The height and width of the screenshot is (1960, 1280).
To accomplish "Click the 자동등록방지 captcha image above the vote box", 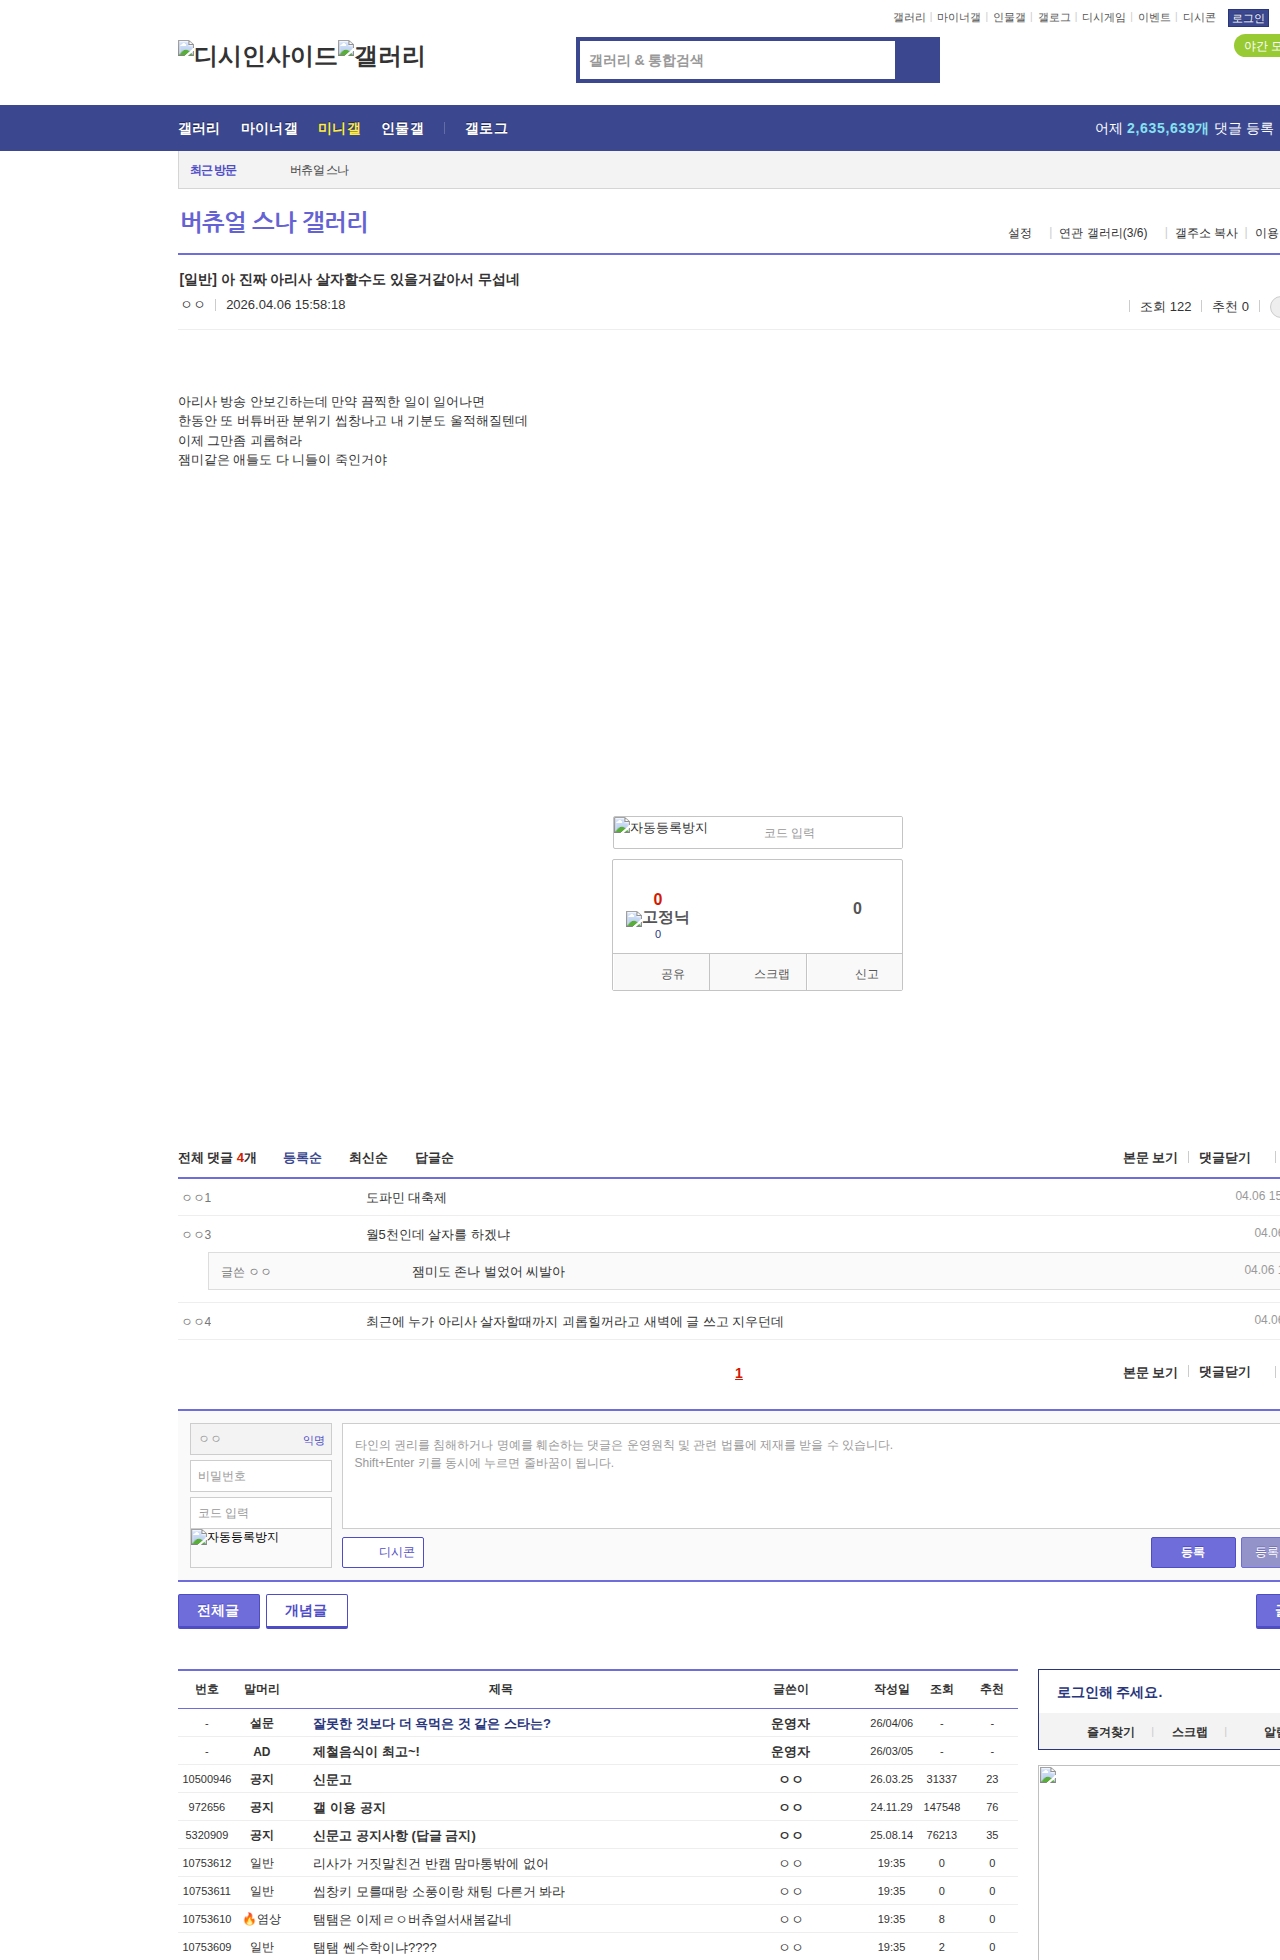I will (661, 828).
